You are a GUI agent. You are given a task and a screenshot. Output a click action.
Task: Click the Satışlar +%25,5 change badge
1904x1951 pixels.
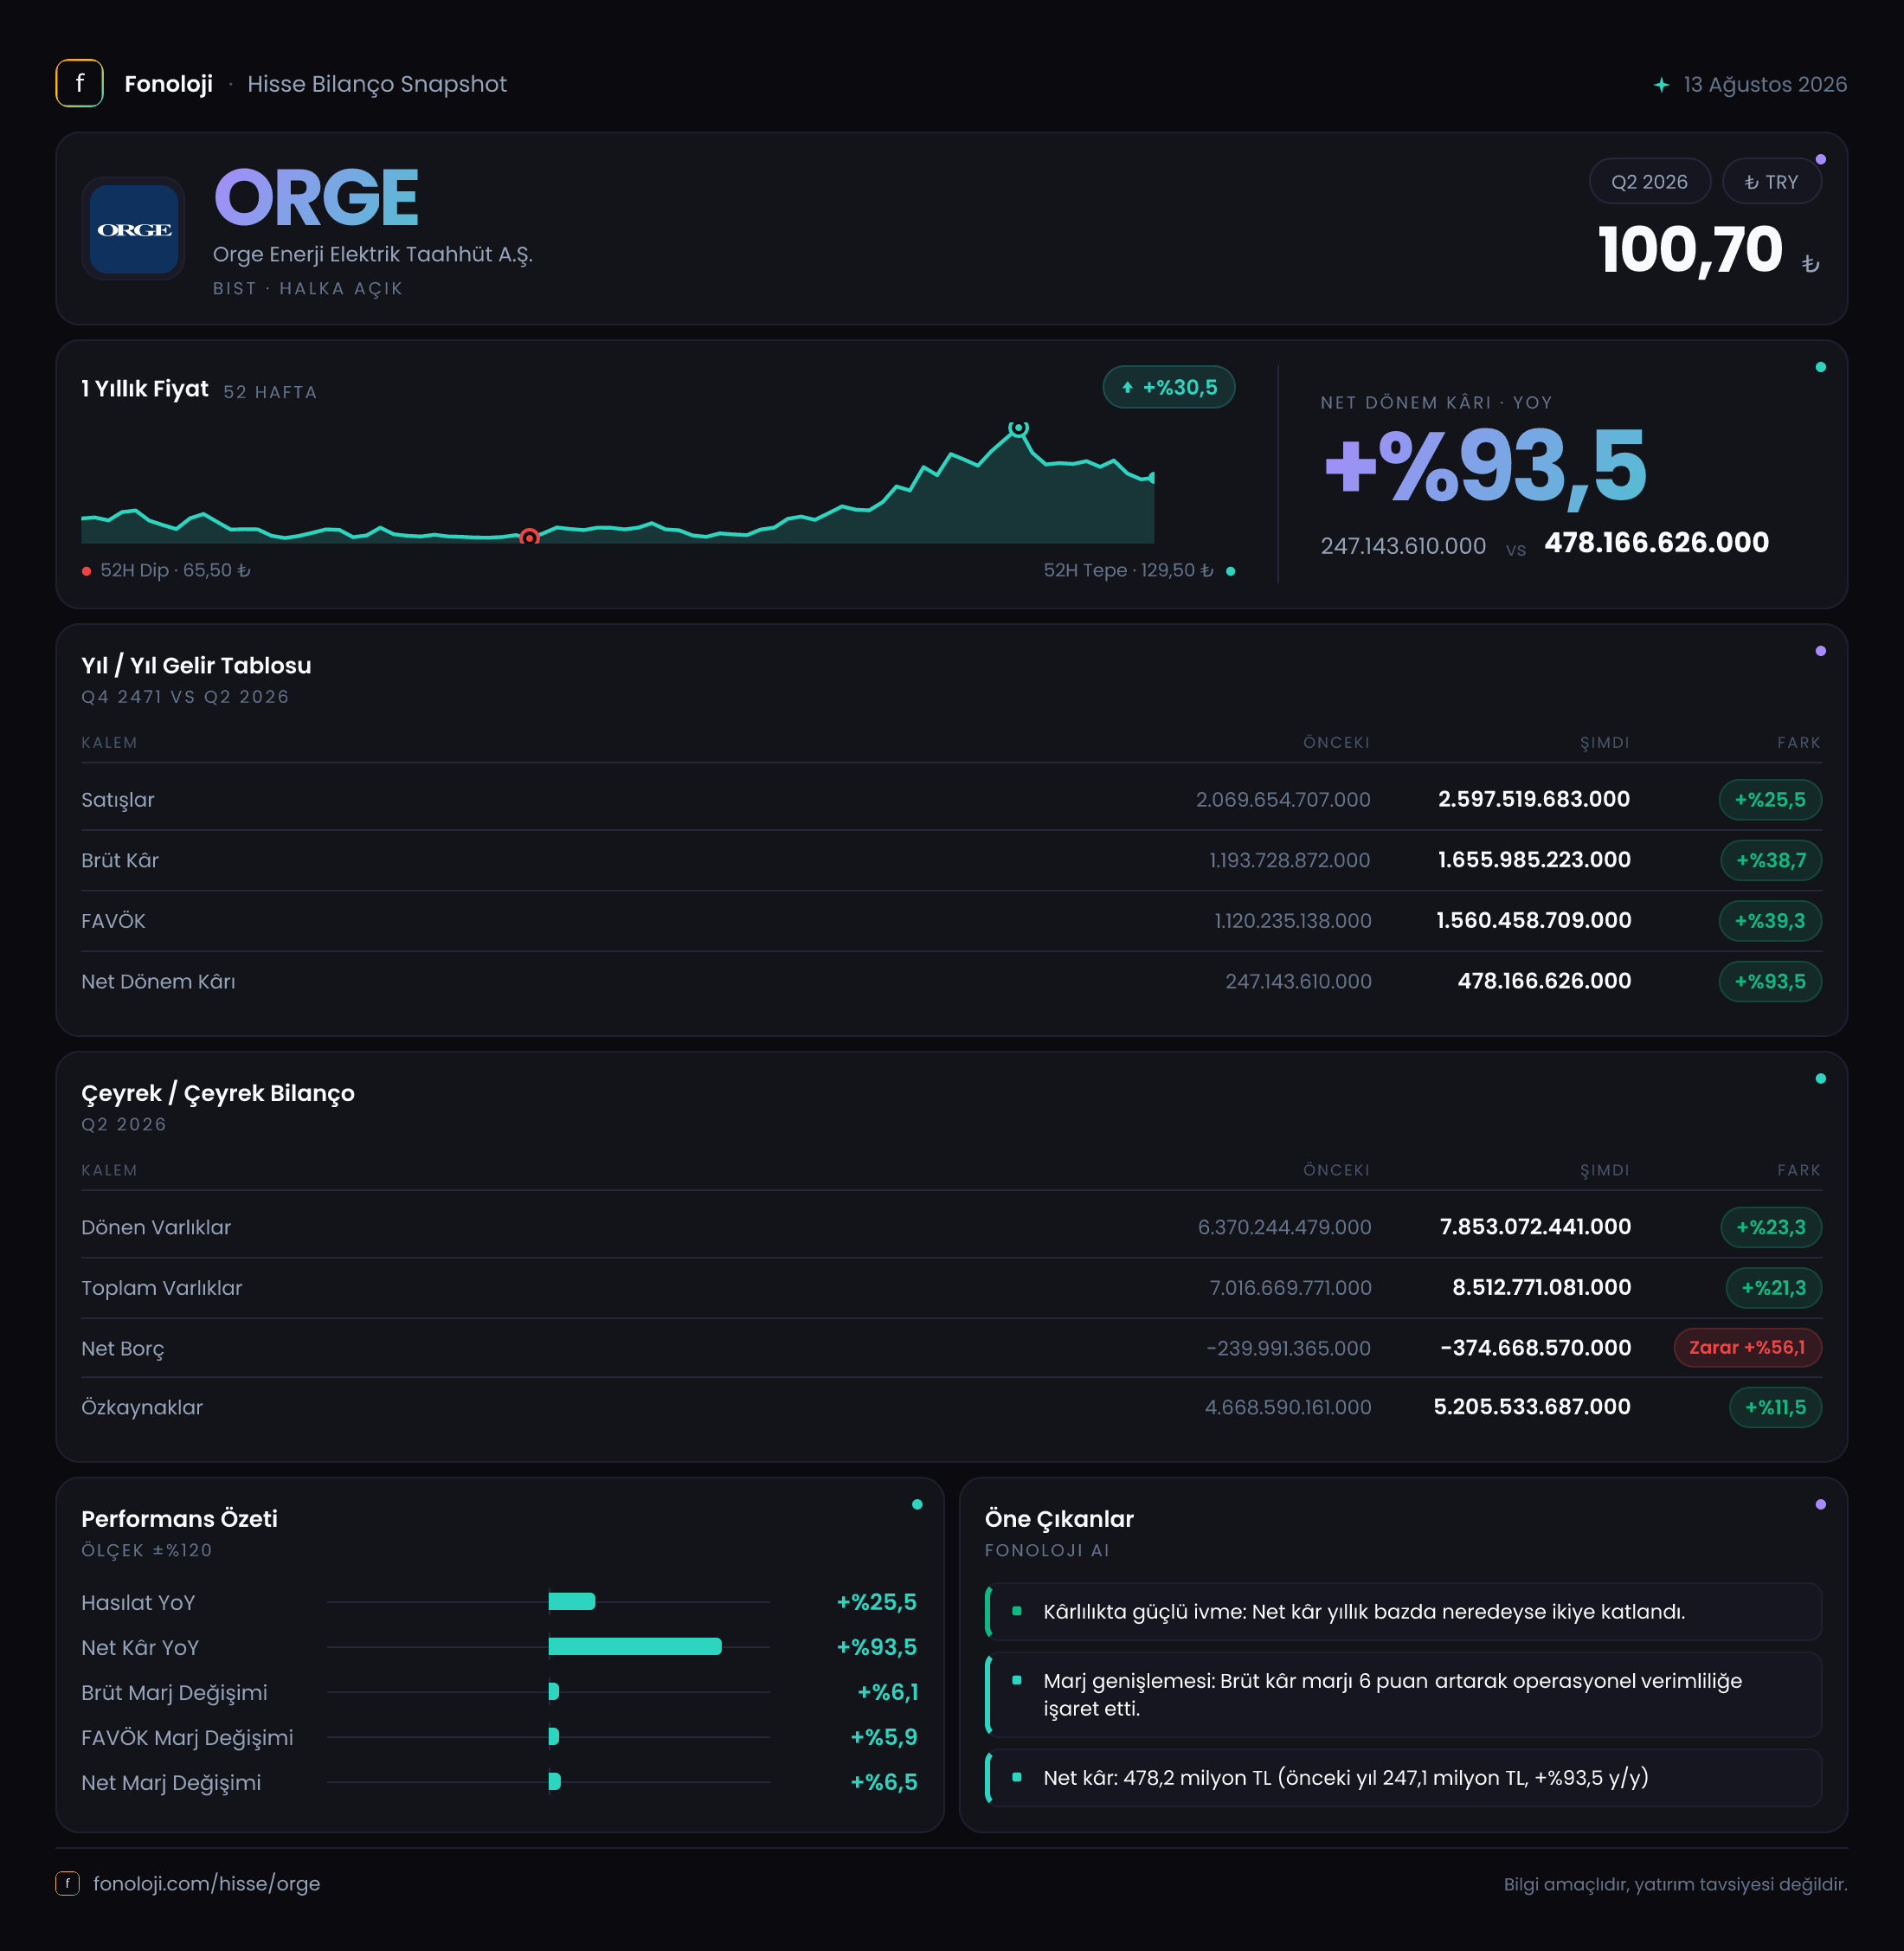(1769, 800)
